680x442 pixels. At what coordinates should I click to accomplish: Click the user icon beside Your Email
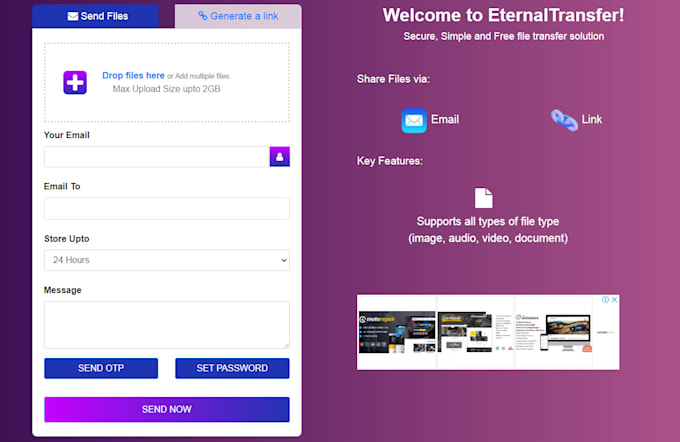pos(280,157)
